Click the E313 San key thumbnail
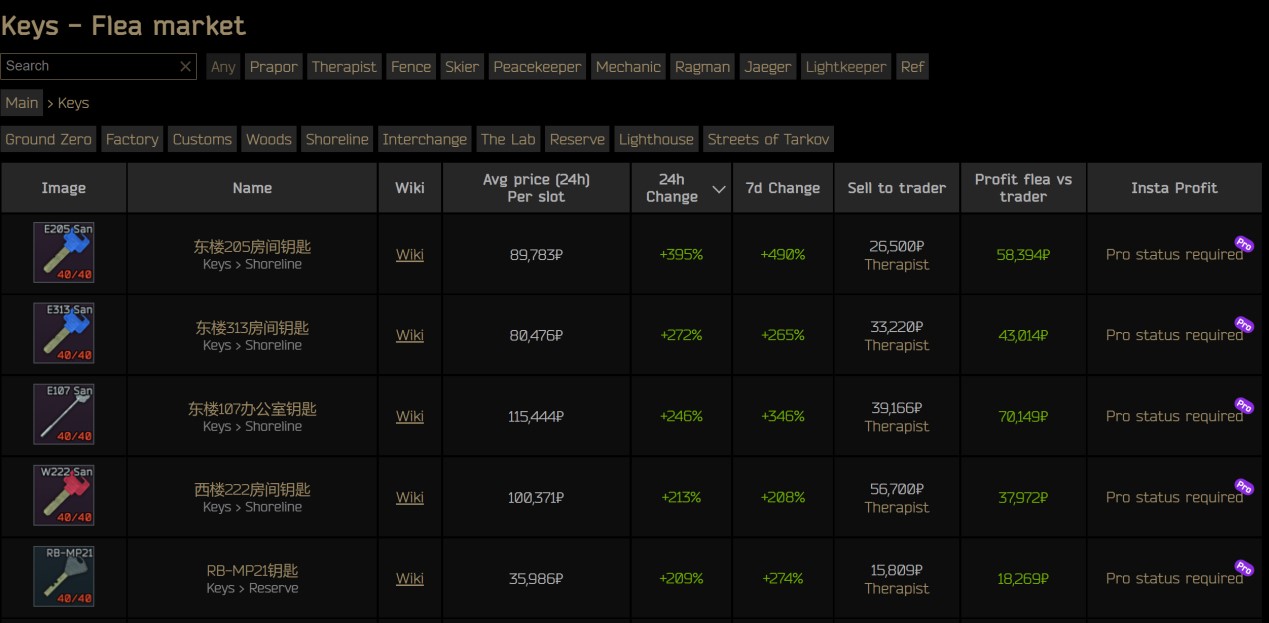This screenshot has width=1269, height=623. coord(64,334)
